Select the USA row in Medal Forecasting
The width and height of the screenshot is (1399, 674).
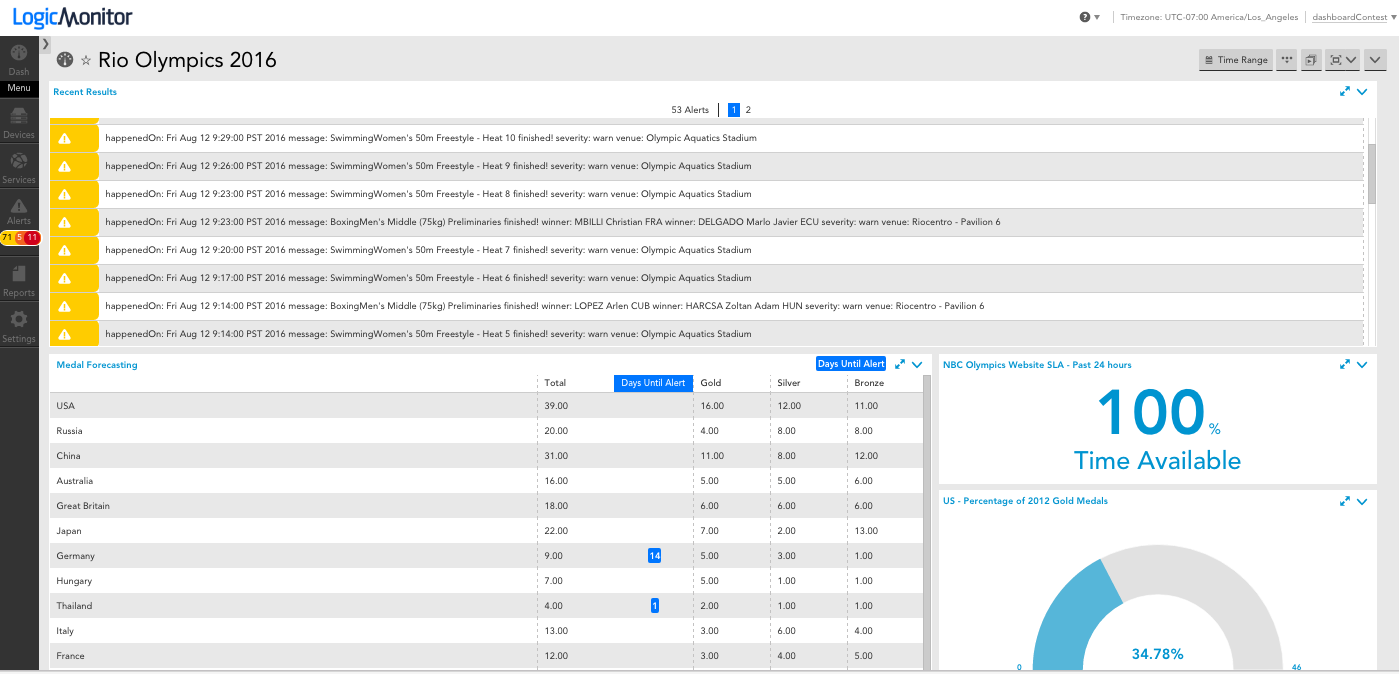click(x=486, y=406)
